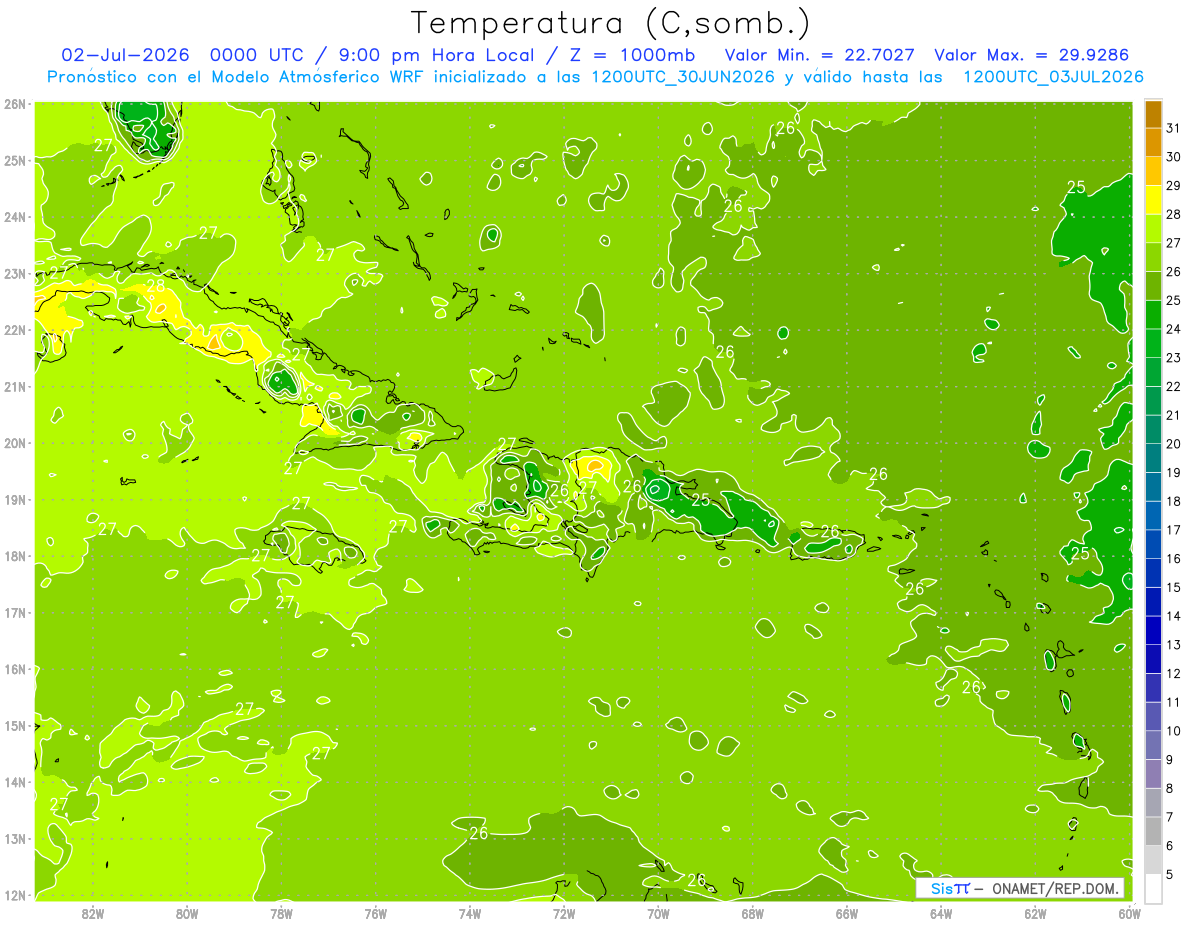Image resolution: width=1200 pixels, height=927 pixels.
Task: Click the legend value "18"
Action: (1173, 501)
